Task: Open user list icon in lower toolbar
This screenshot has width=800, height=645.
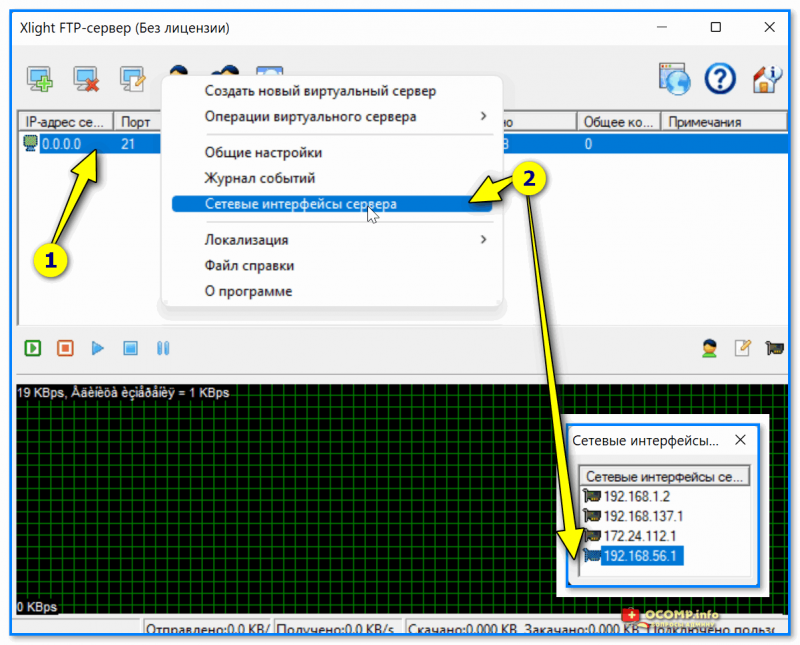Action: coord(709,348)
